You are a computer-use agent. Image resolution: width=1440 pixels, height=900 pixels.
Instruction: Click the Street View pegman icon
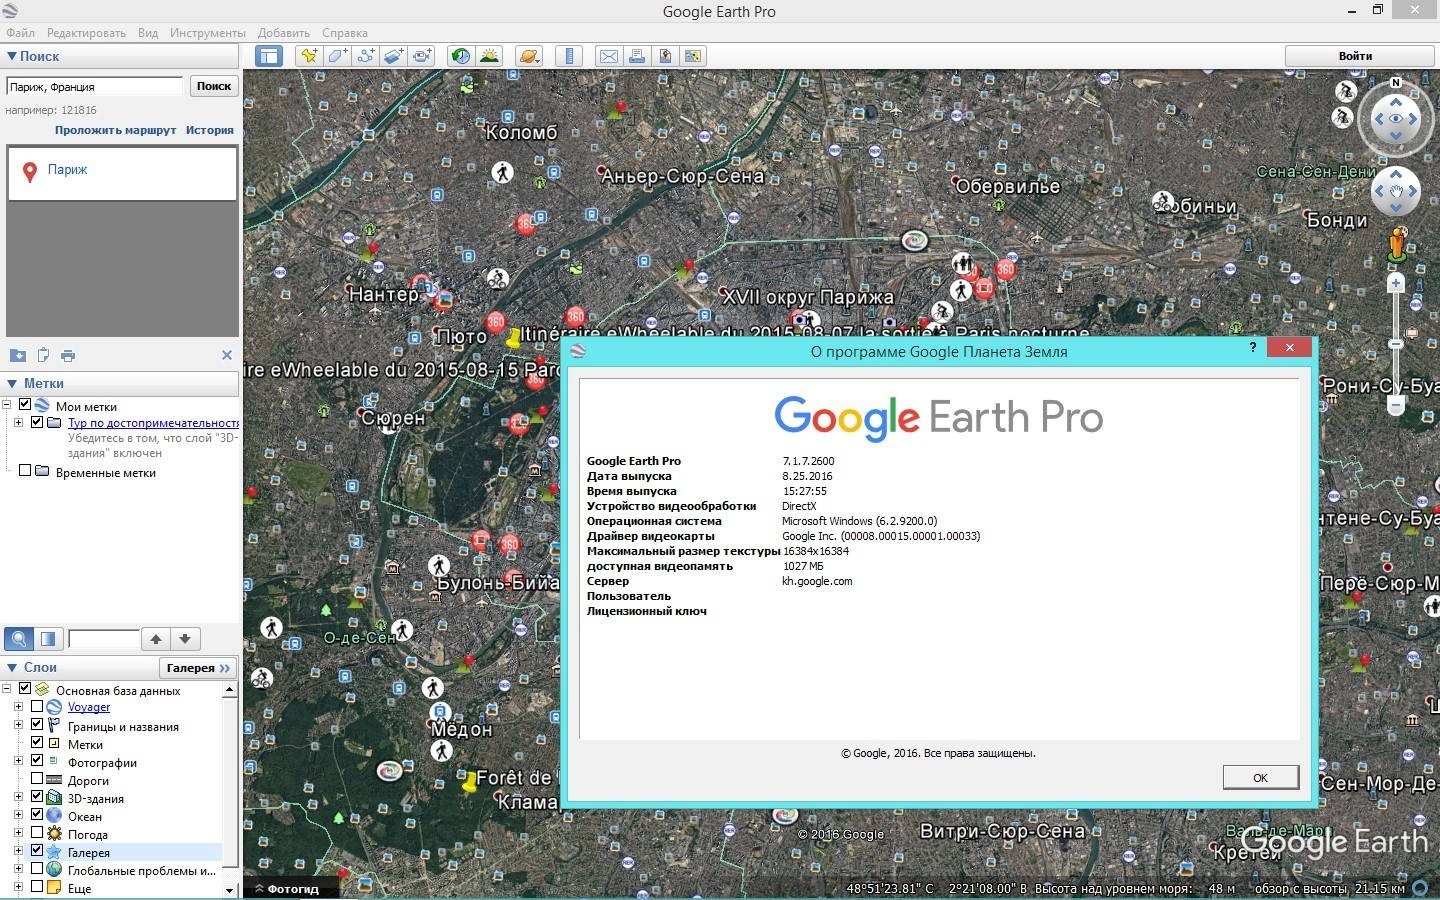click(x=1397, y=244)
